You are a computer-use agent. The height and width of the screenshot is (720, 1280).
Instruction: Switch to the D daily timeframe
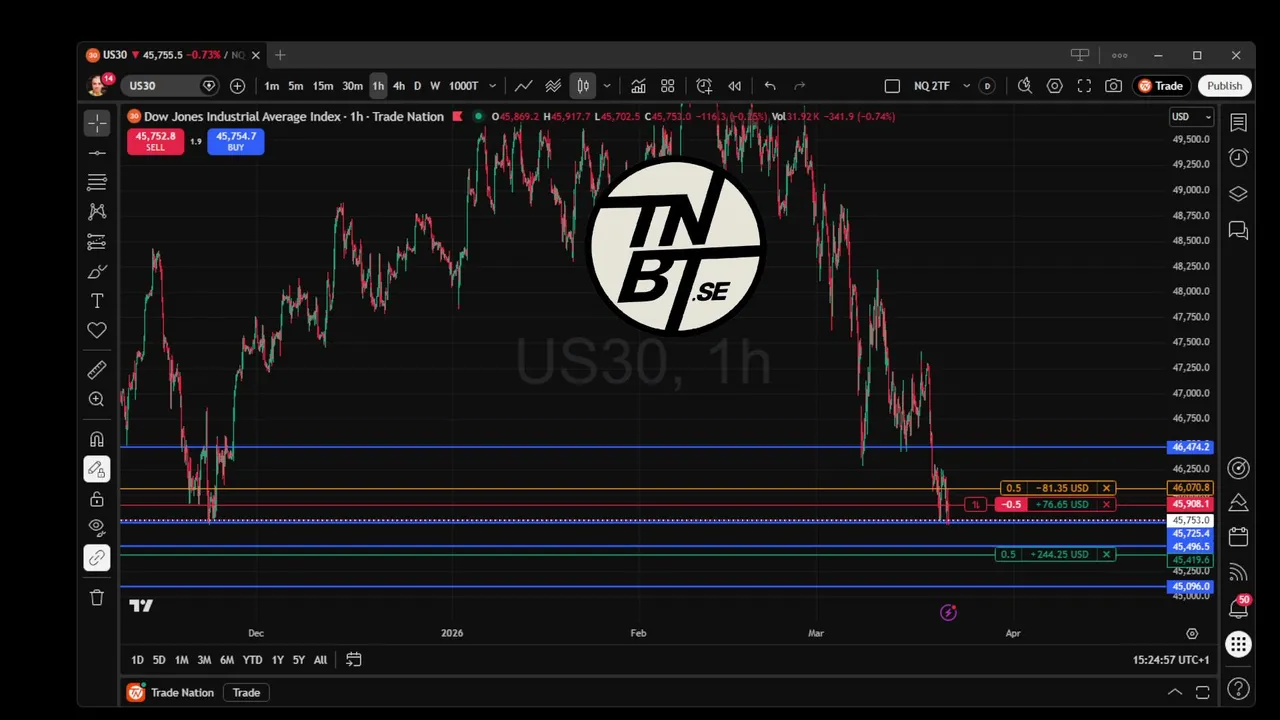(418, 86)
